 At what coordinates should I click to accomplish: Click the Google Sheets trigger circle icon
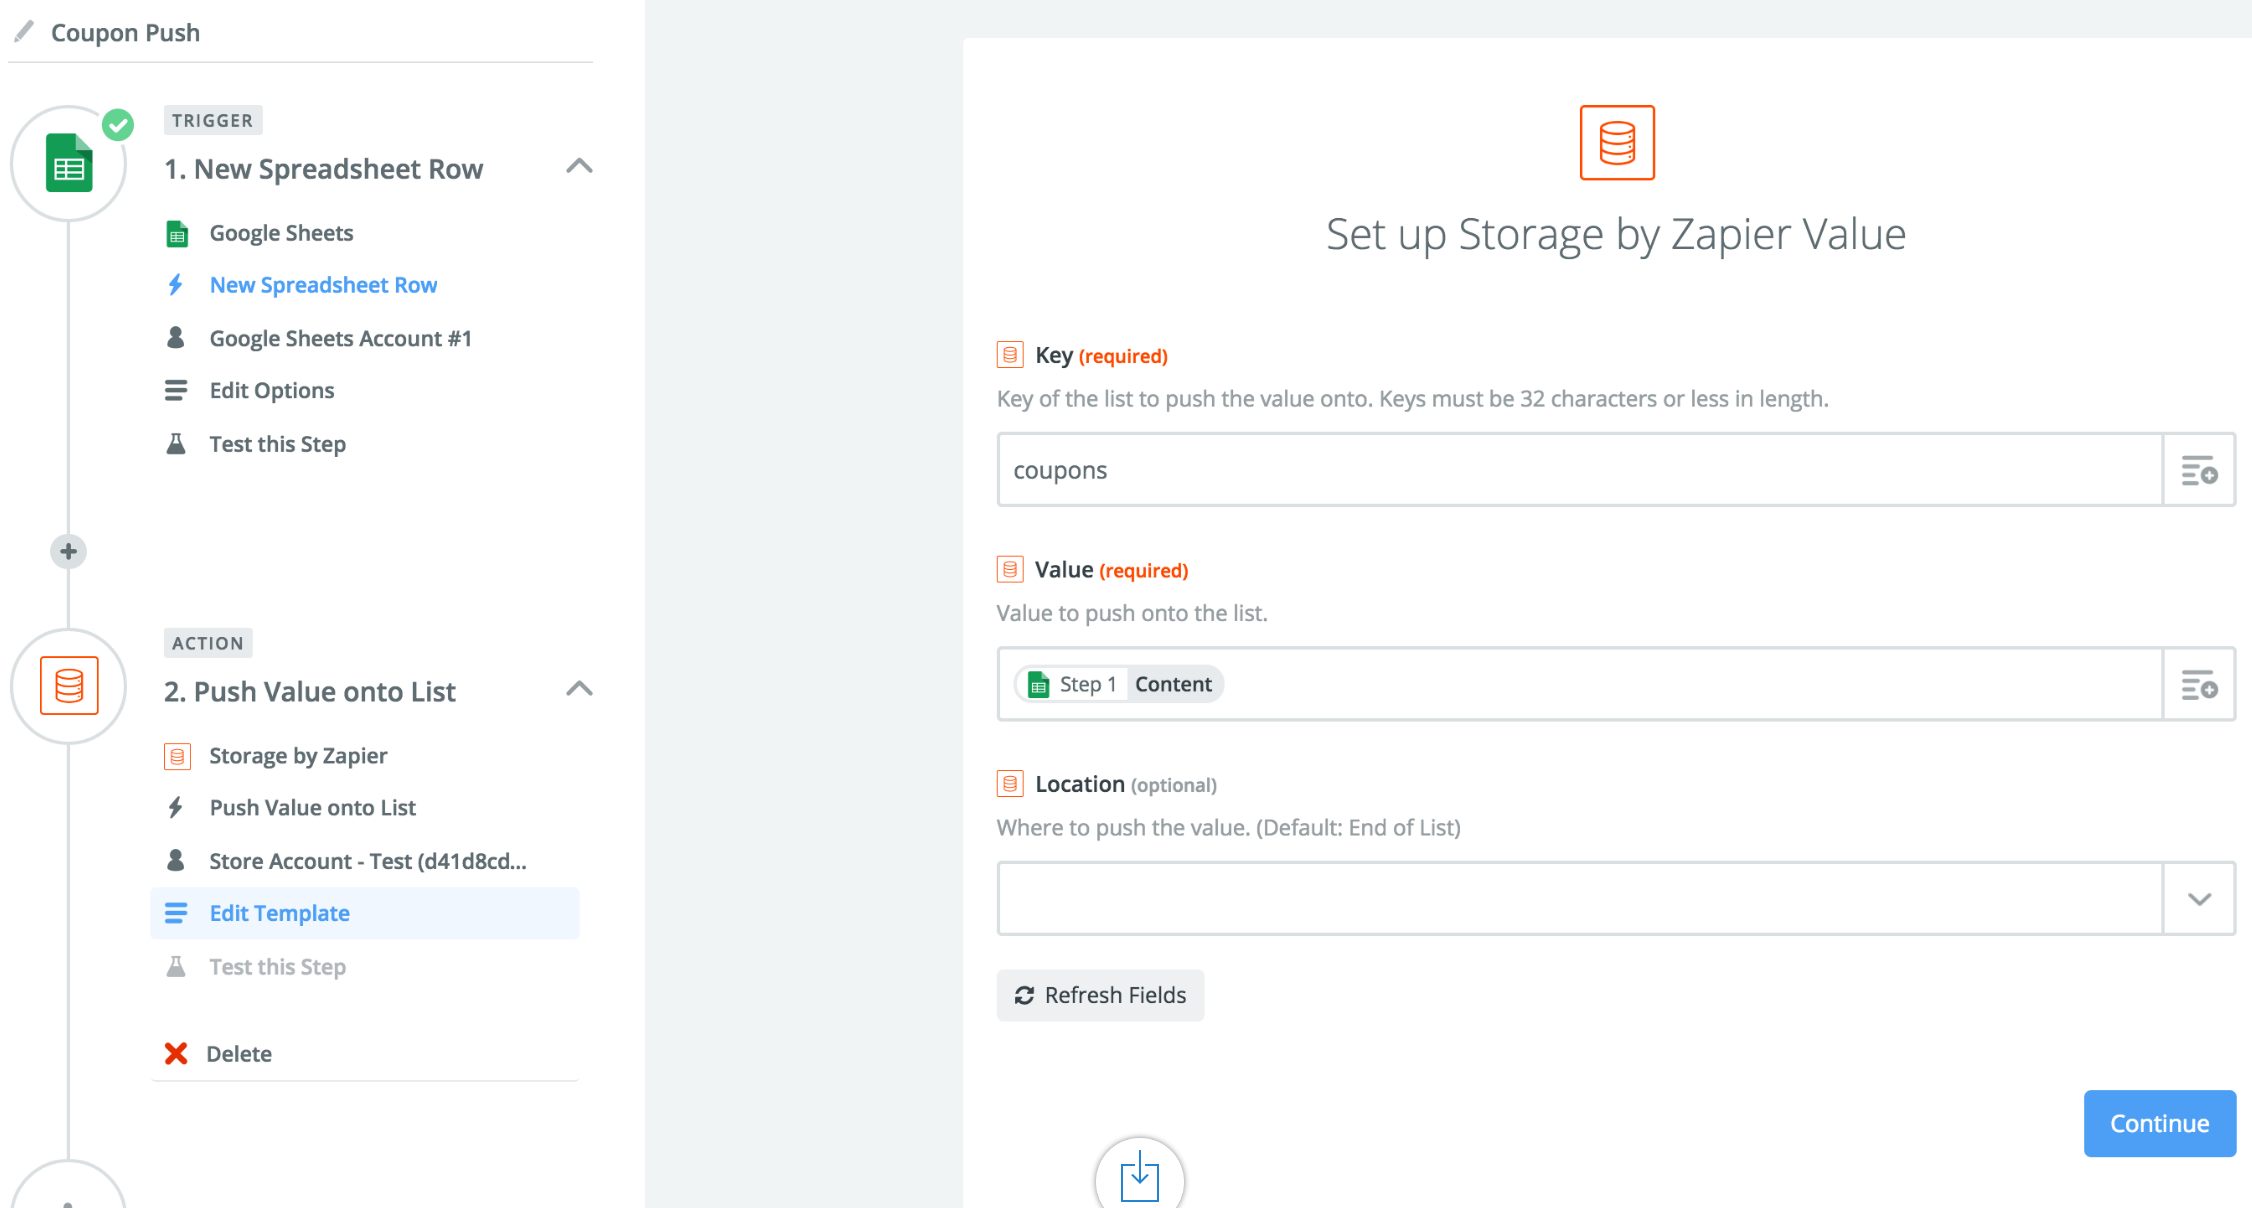coord(68,164)
